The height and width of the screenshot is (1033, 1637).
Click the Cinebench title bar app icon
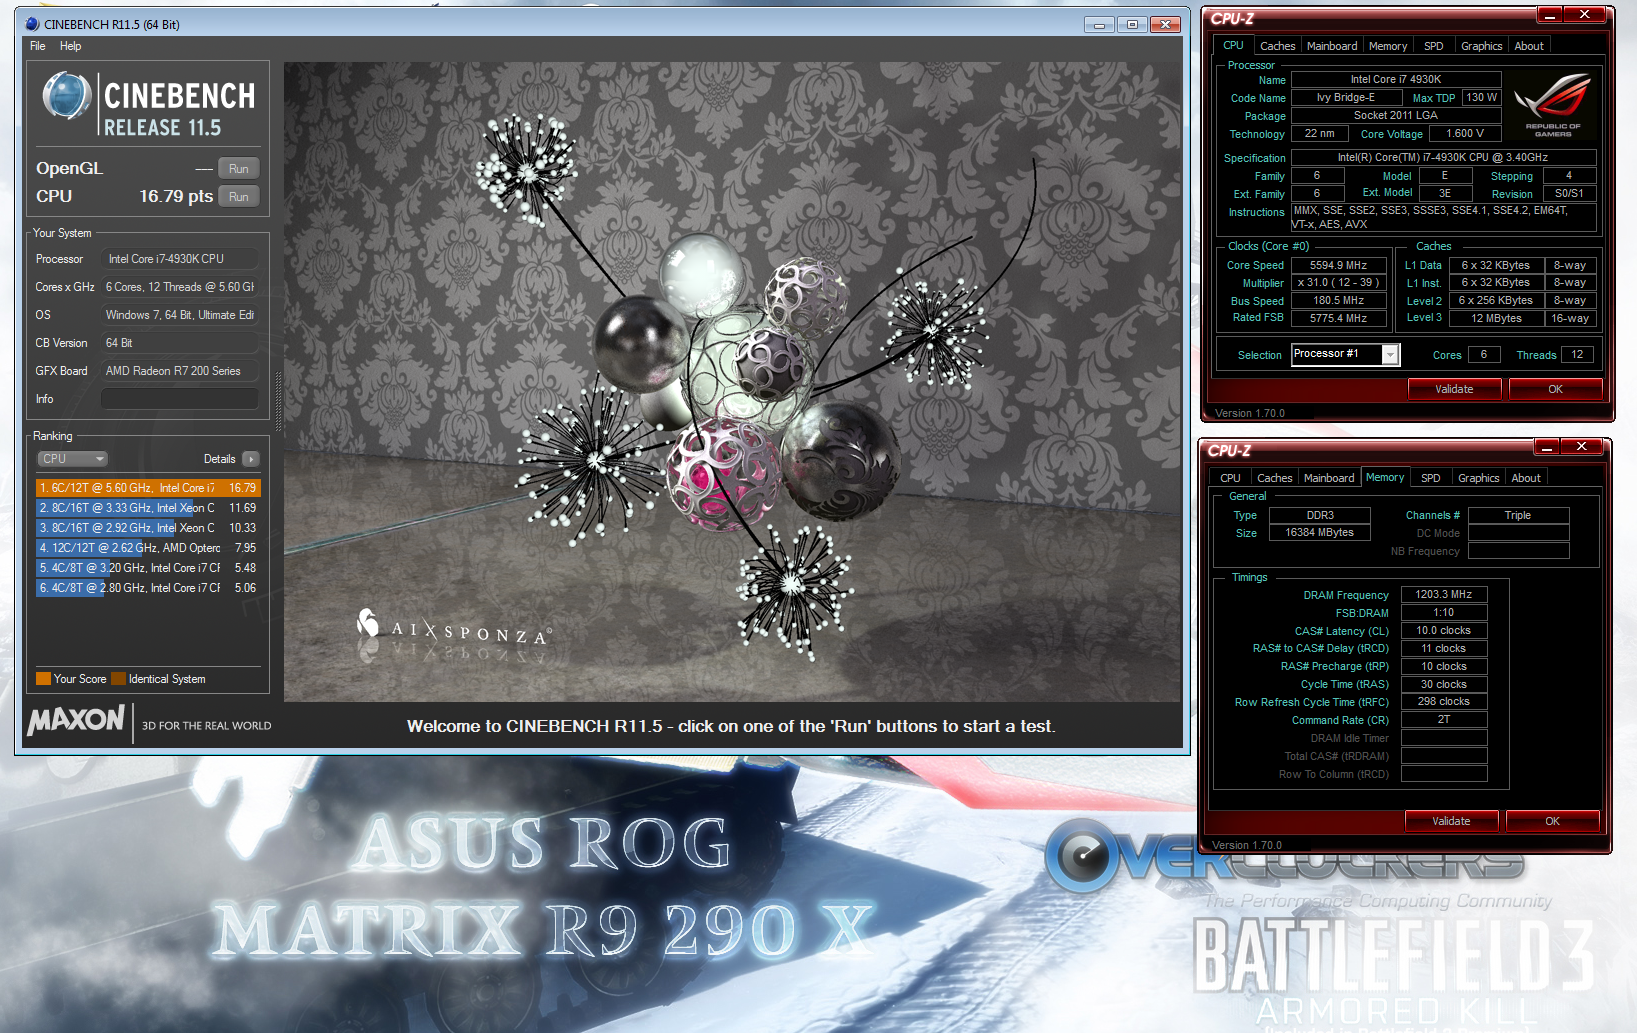point(32,24)
